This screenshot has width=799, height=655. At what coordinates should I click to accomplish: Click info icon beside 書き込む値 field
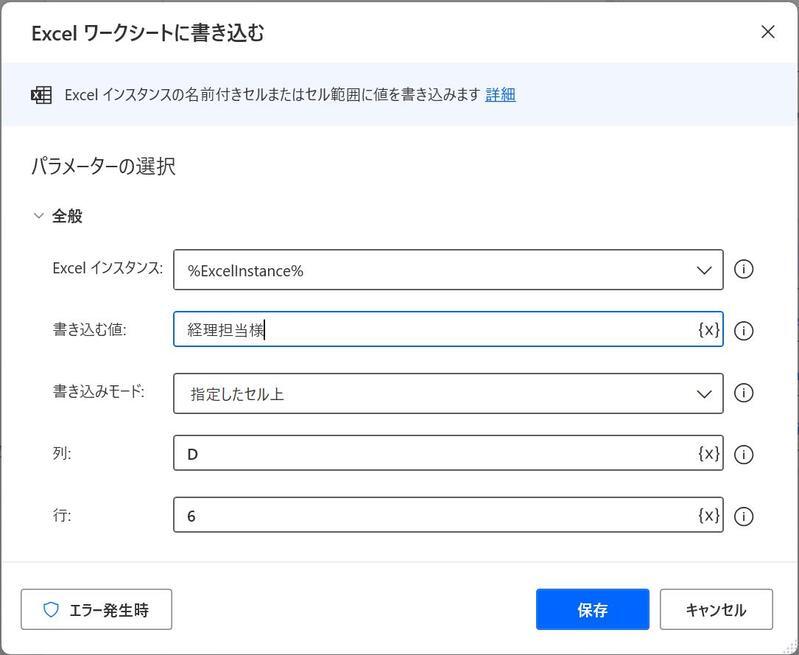(x=743, y=331)
